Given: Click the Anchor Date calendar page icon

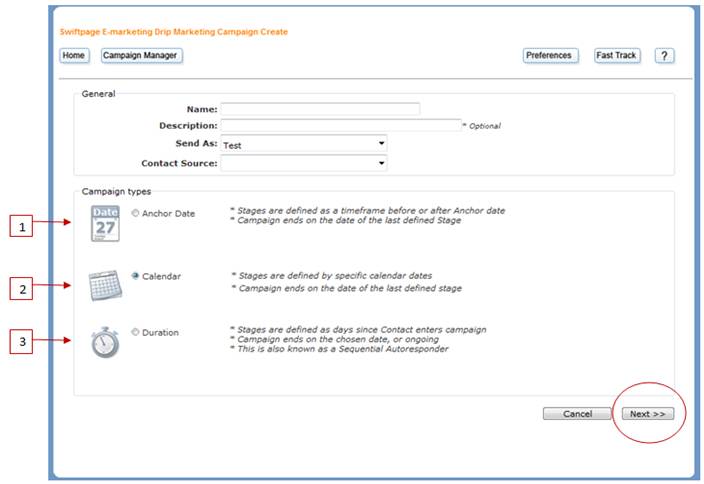Looking at the screenshot, I should click(105, 224).
